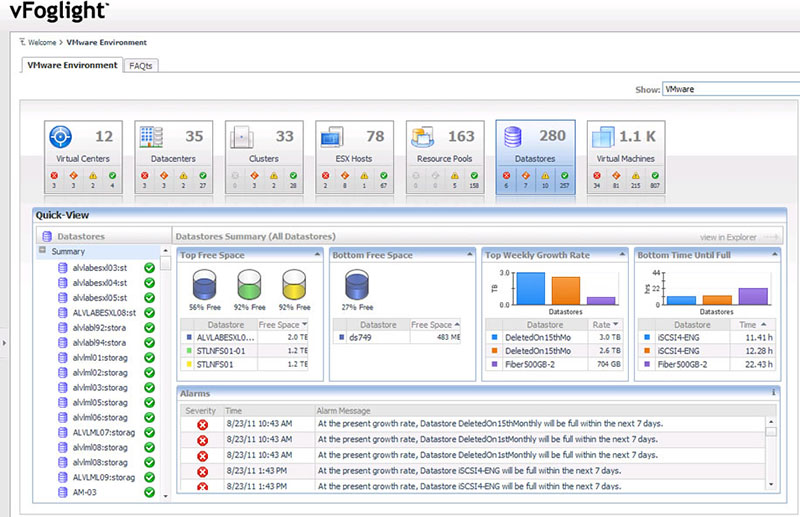The height and width of the screenshot is (517, 800).
Task: Click green status check for alvlabesxl03:st
Action: (x=149, y=268)
